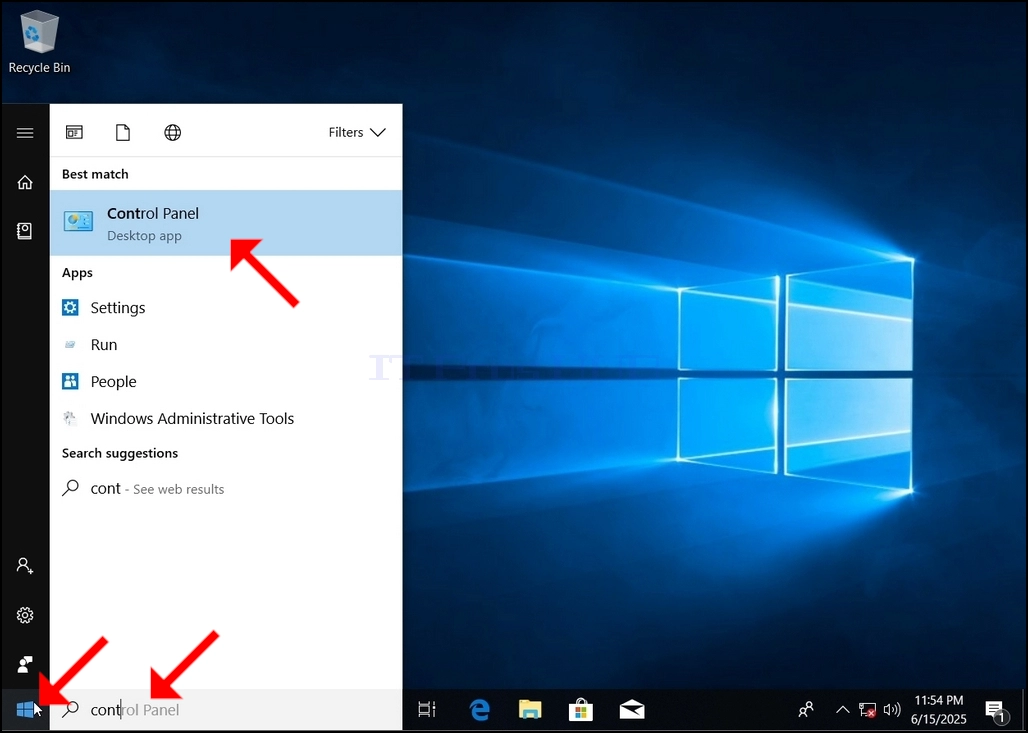Open Windows Administrative Tools result
The image size is (1028, 733).
click(226, 418)
